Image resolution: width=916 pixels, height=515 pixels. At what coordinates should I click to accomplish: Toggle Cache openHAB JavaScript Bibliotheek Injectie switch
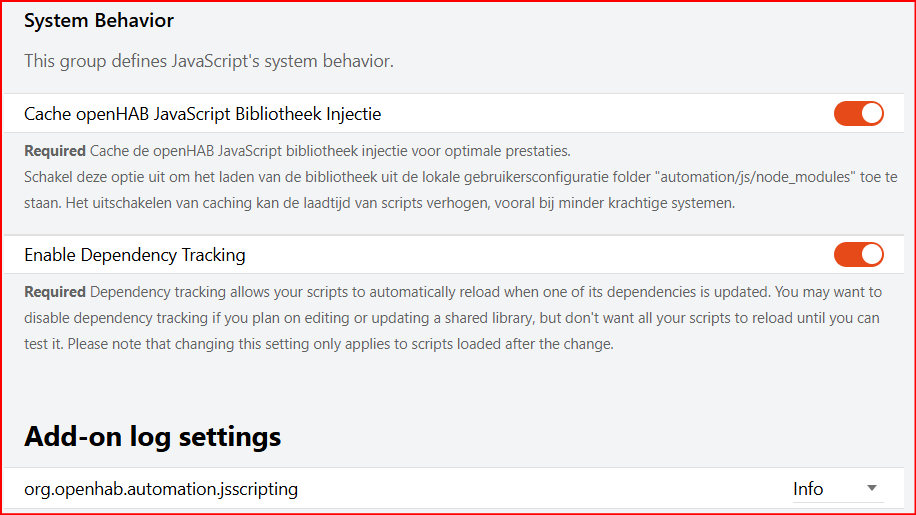858,114
